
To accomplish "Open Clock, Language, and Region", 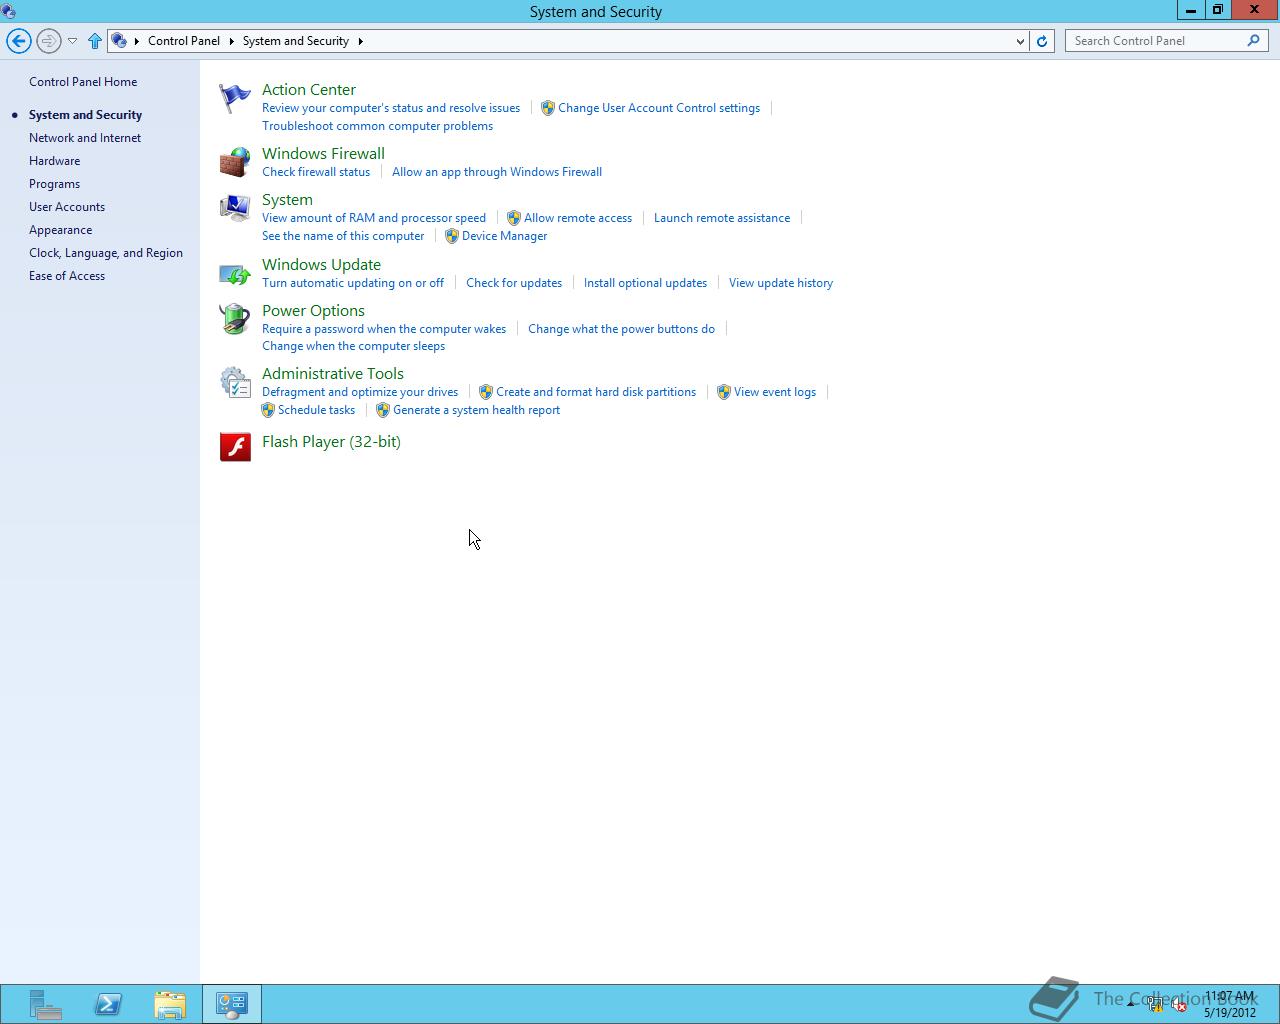I will pyautogui.click(x=106, y=253).
